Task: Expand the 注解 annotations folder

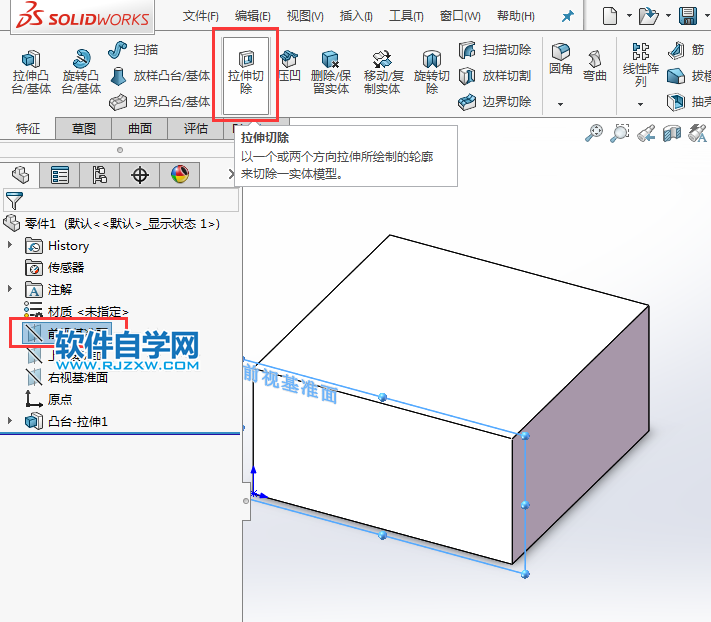Action: [x=10, y=288]
